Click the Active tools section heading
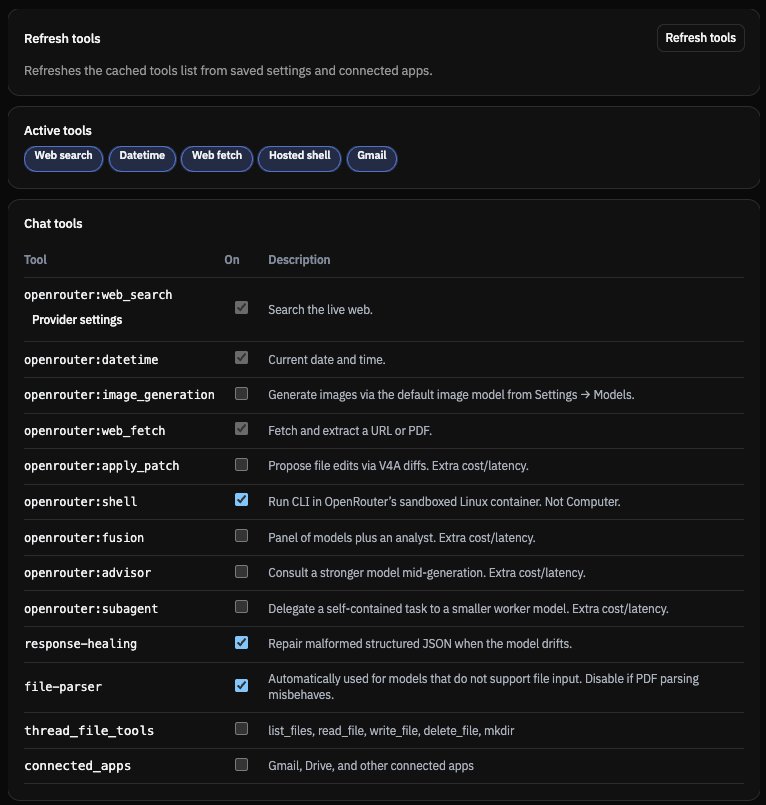 coord(58,131)
